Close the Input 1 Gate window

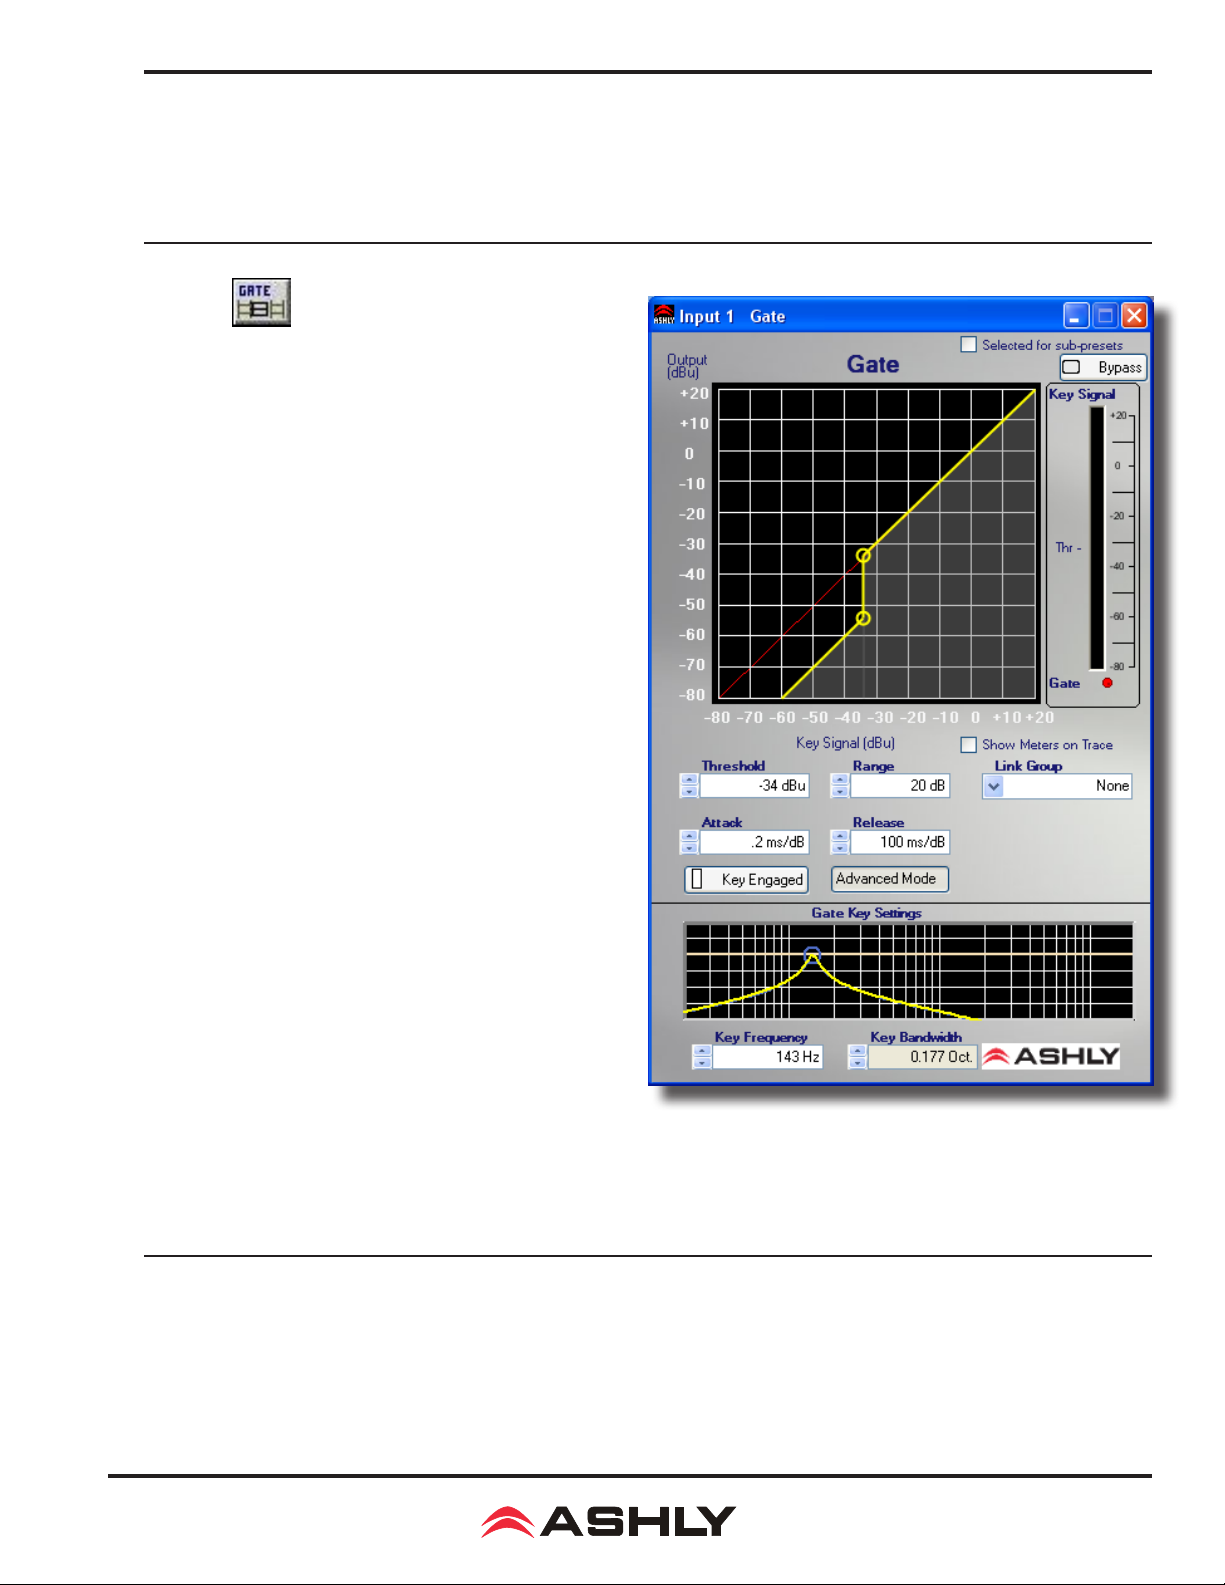click(x=1134, y=316)
